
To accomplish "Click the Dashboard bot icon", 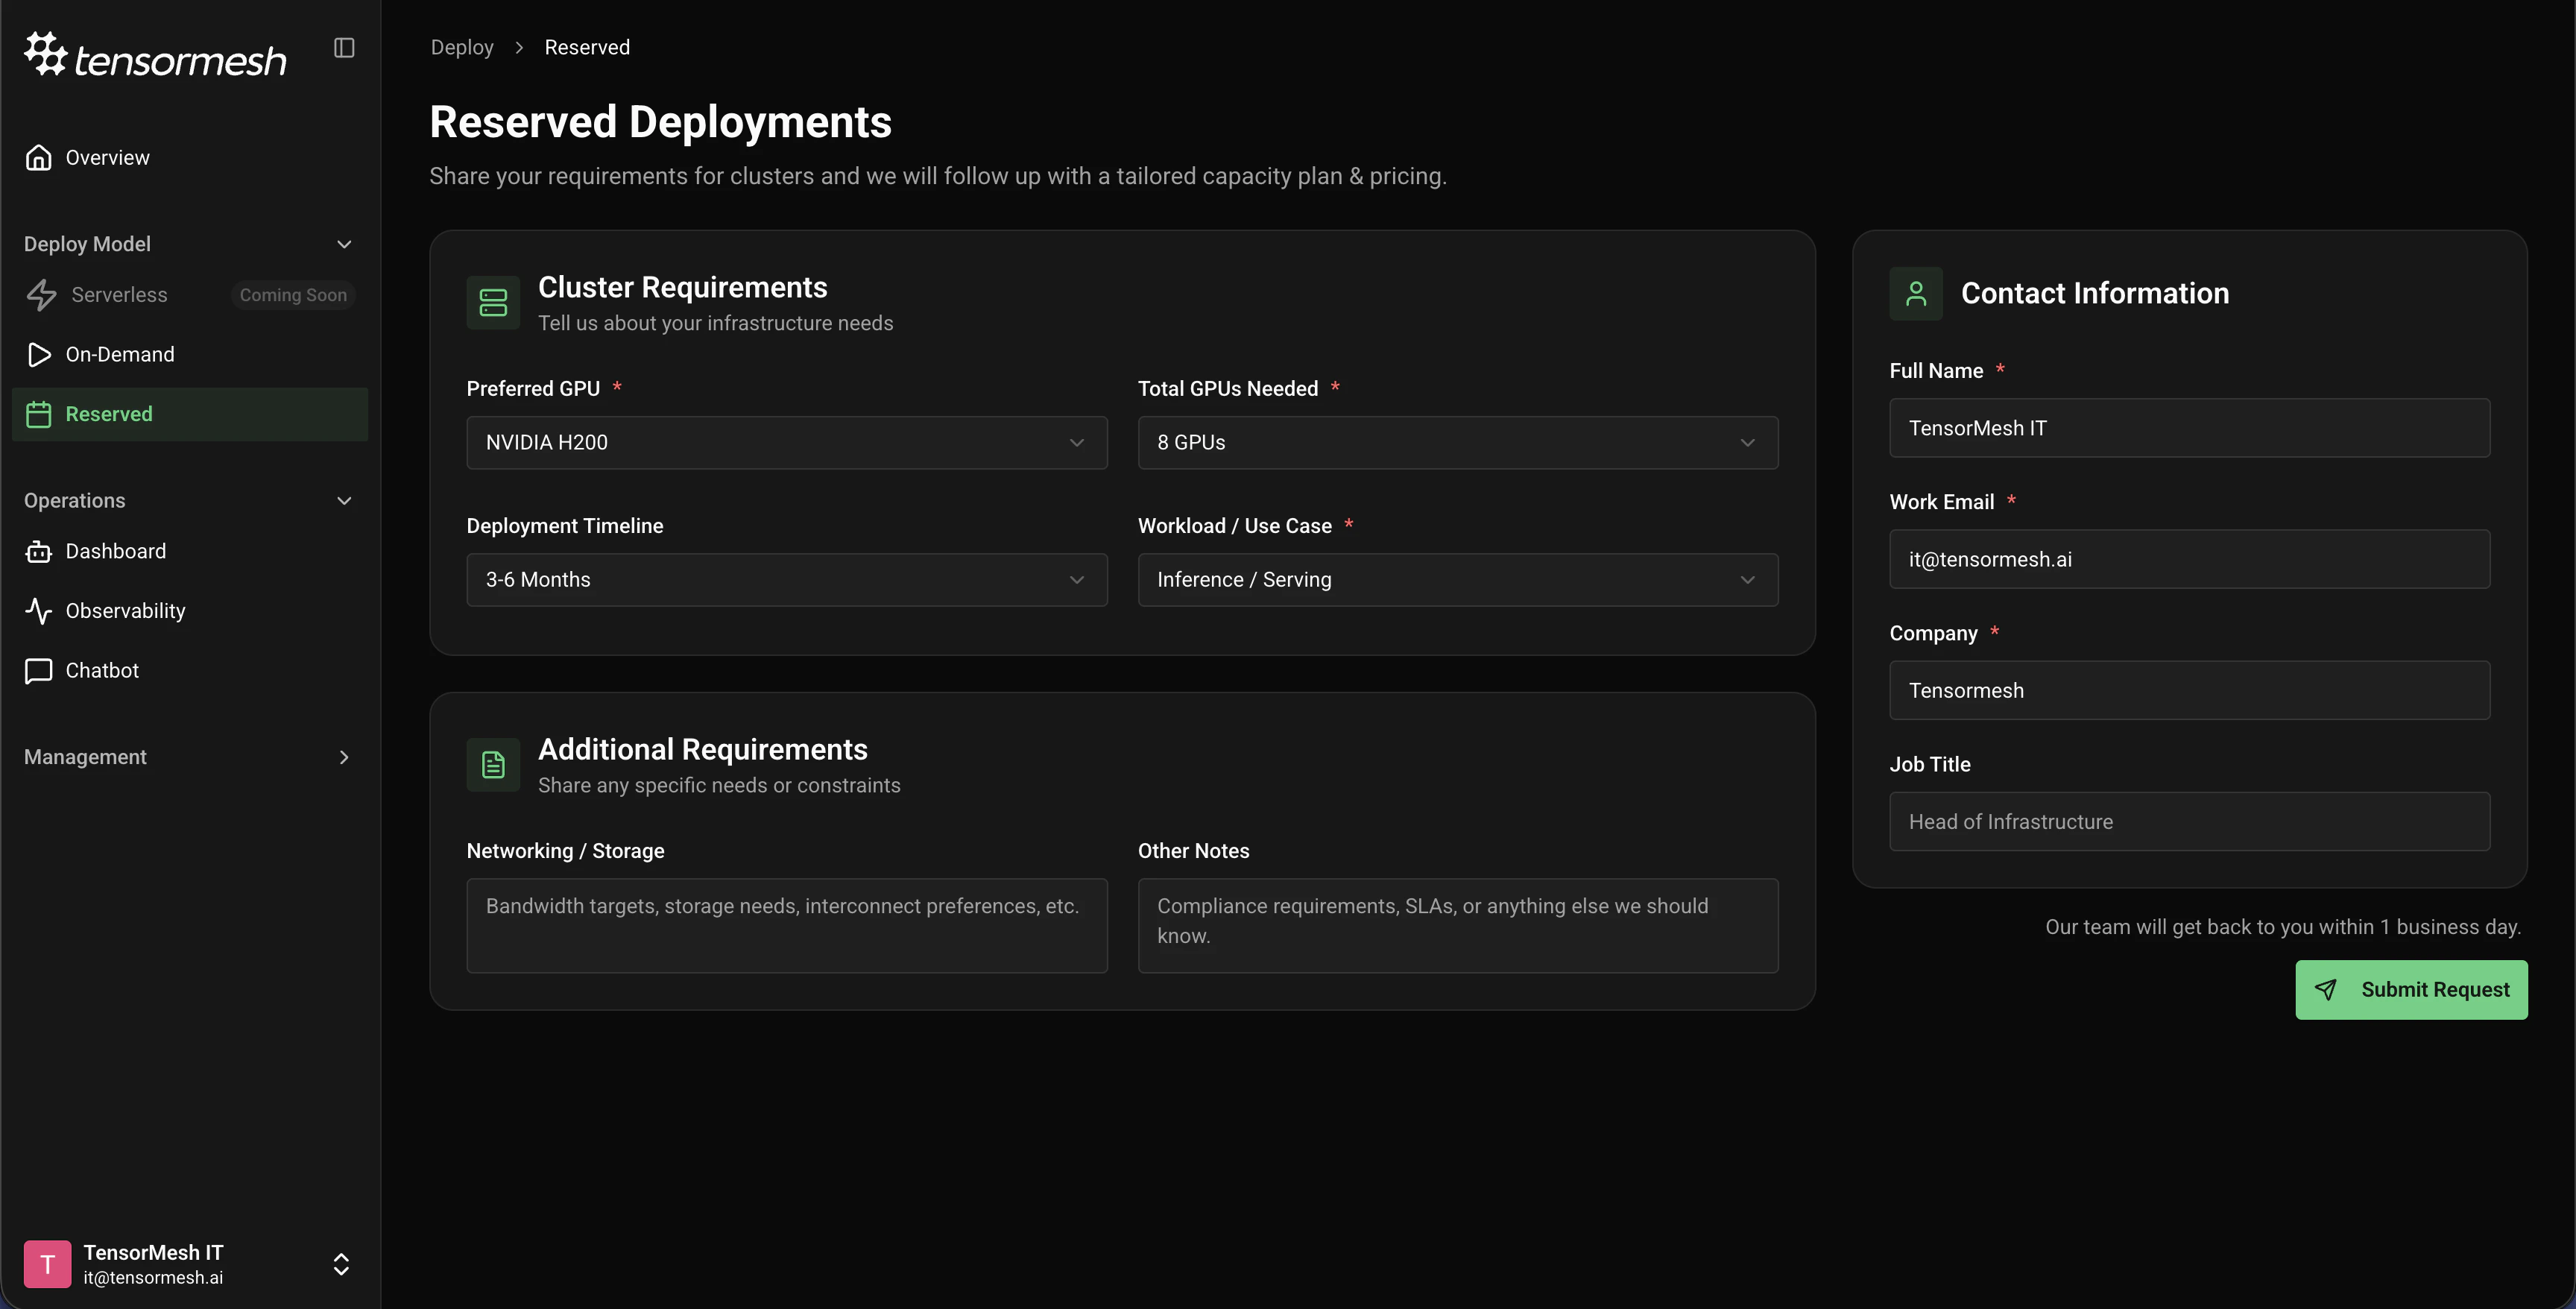I will 39,552.
